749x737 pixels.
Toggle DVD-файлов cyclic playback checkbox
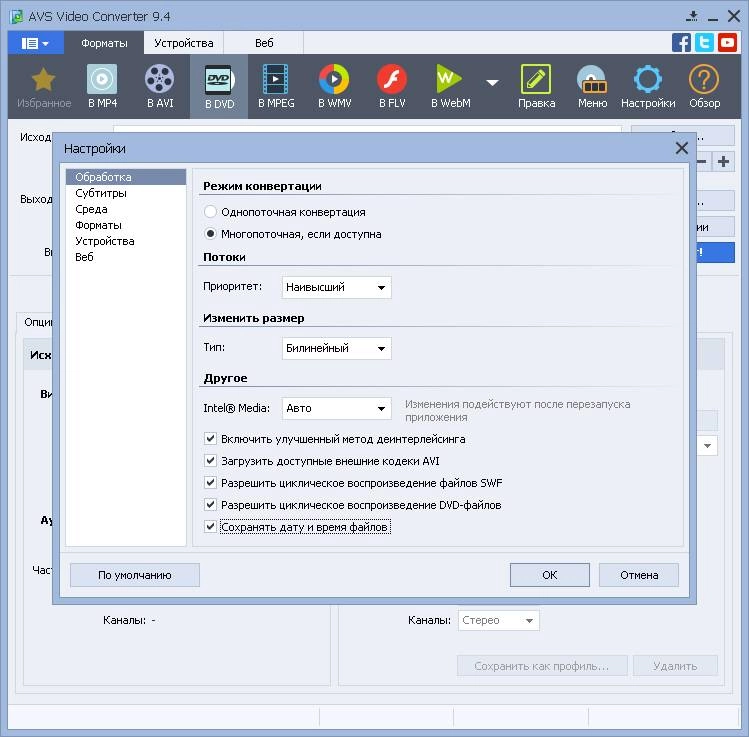(x=210, y=504)
